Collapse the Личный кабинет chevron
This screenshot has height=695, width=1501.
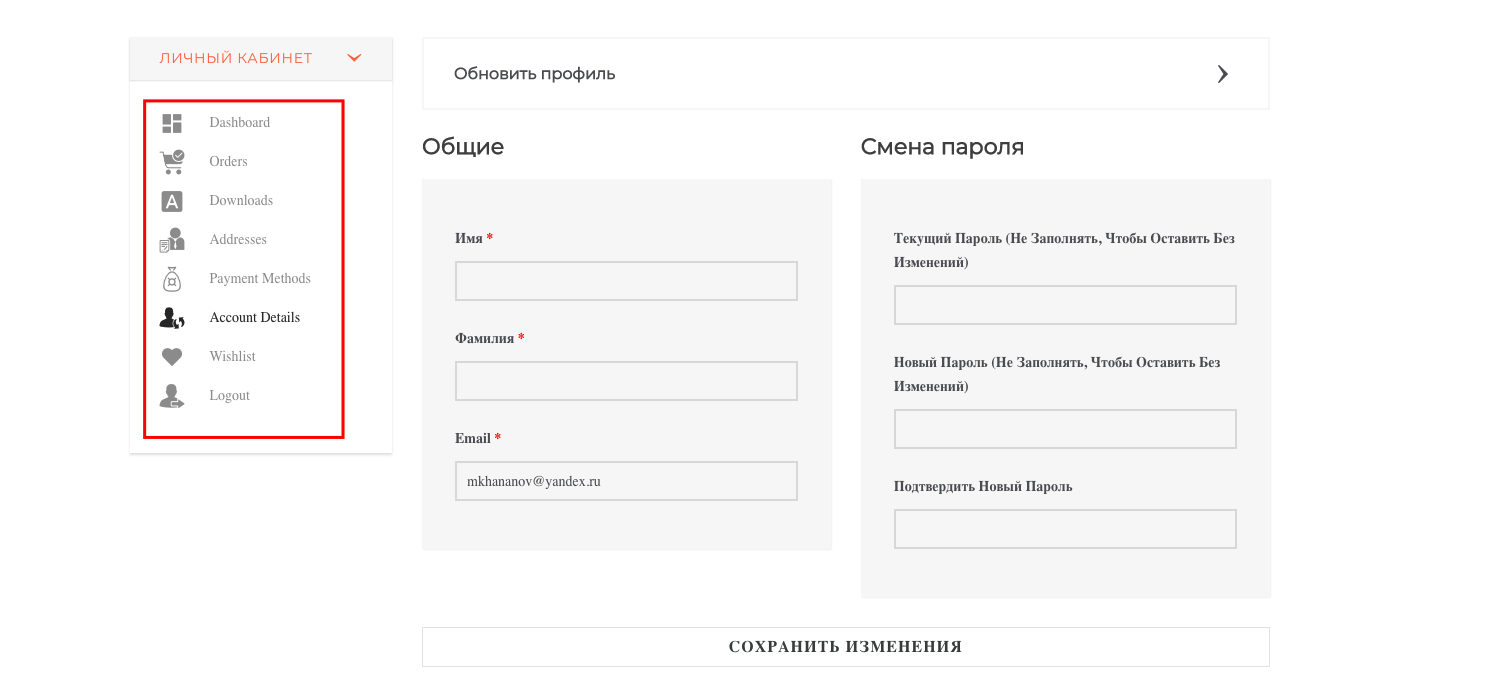[x=354, y=58]
